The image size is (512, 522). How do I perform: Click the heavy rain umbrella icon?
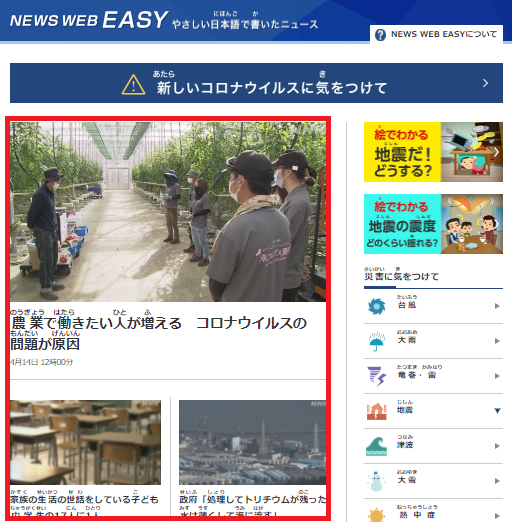pos(376,341)
